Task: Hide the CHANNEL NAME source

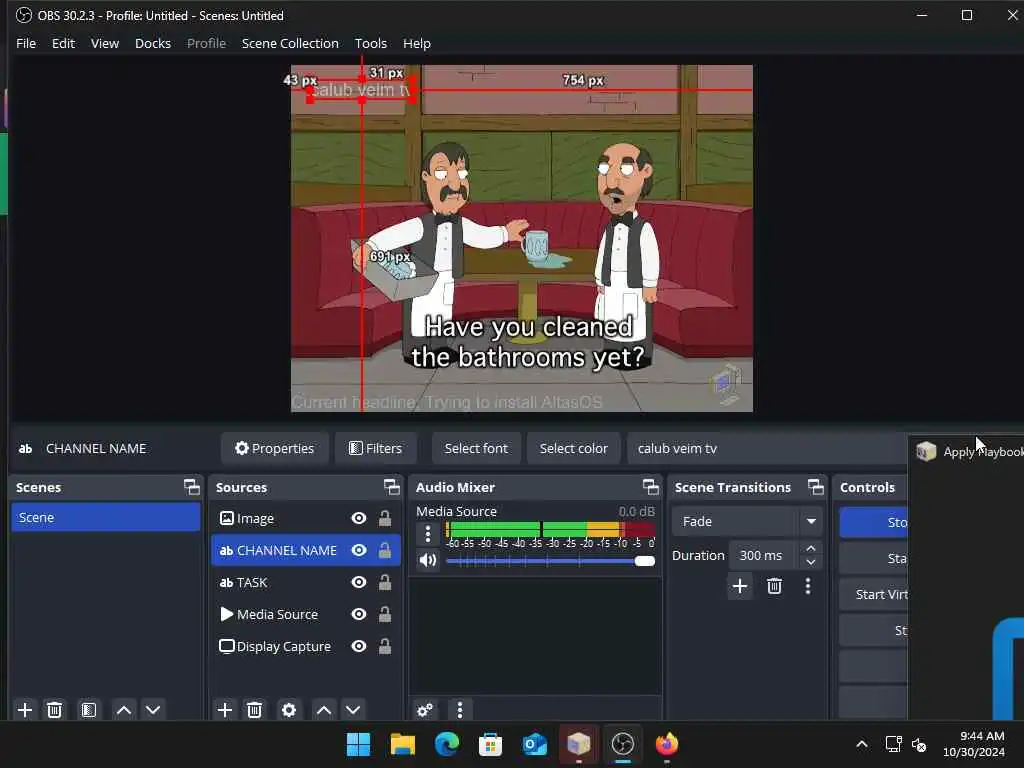Action: 359,551
